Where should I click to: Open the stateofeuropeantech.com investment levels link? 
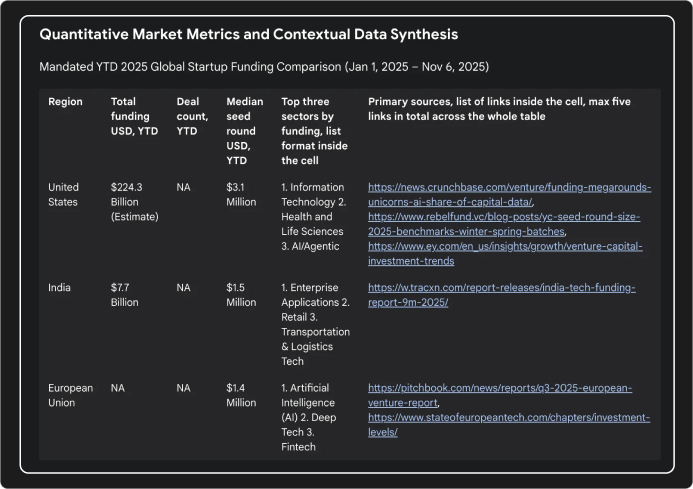[509, 425]
